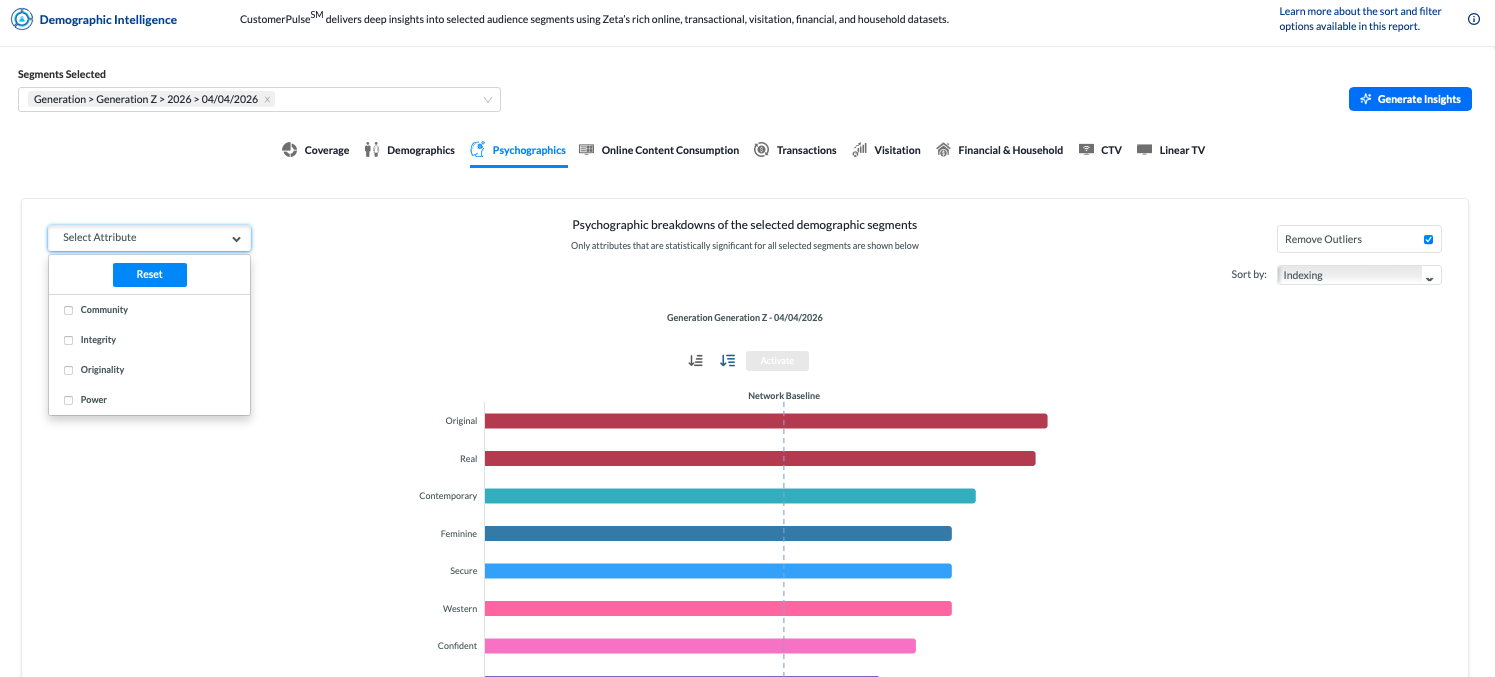Screen dimensions: 1495x677
Task: Switch to the Demographics tab
Action: (409, 150)
